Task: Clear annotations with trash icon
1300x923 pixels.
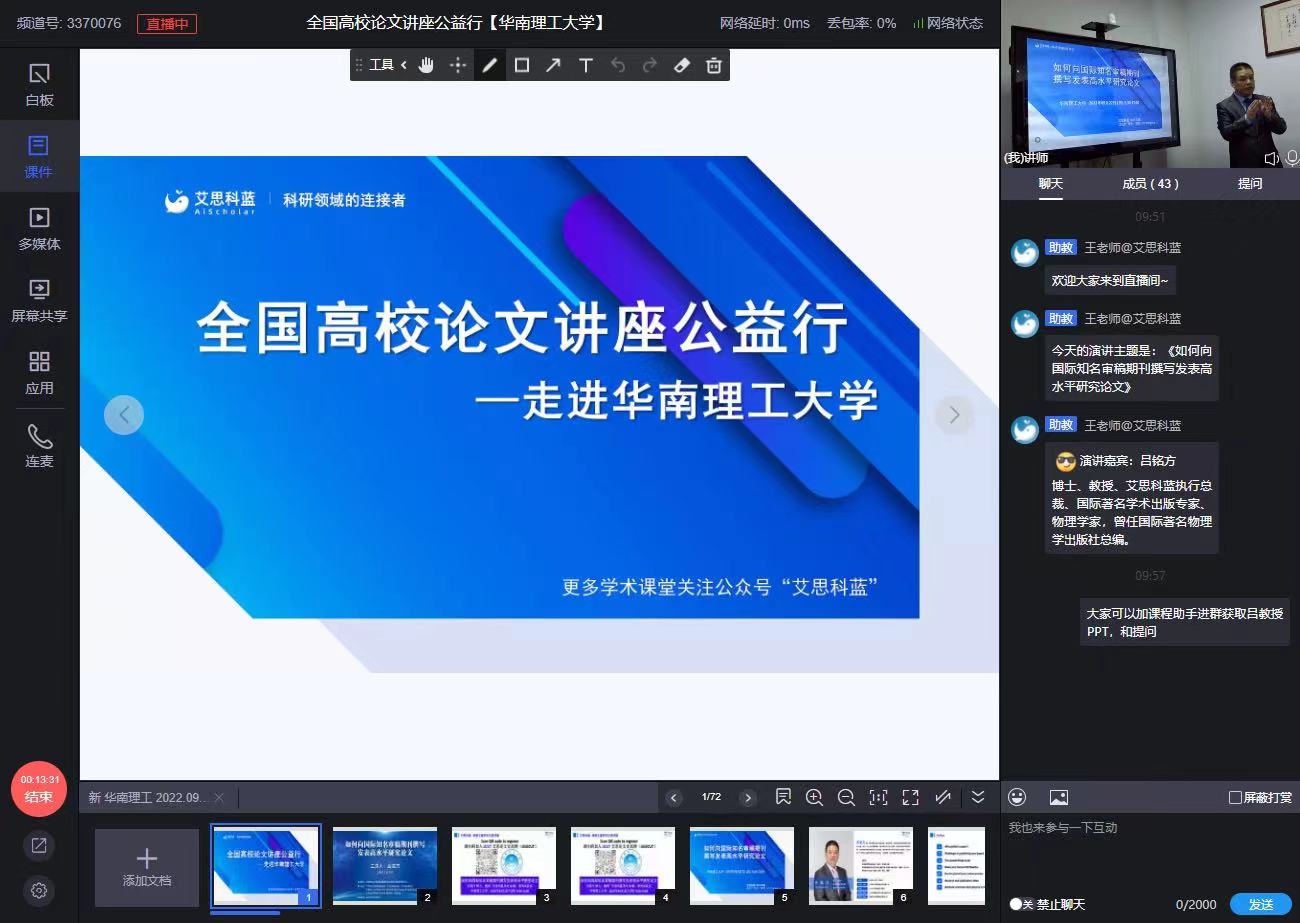Action: pos(714,65)
